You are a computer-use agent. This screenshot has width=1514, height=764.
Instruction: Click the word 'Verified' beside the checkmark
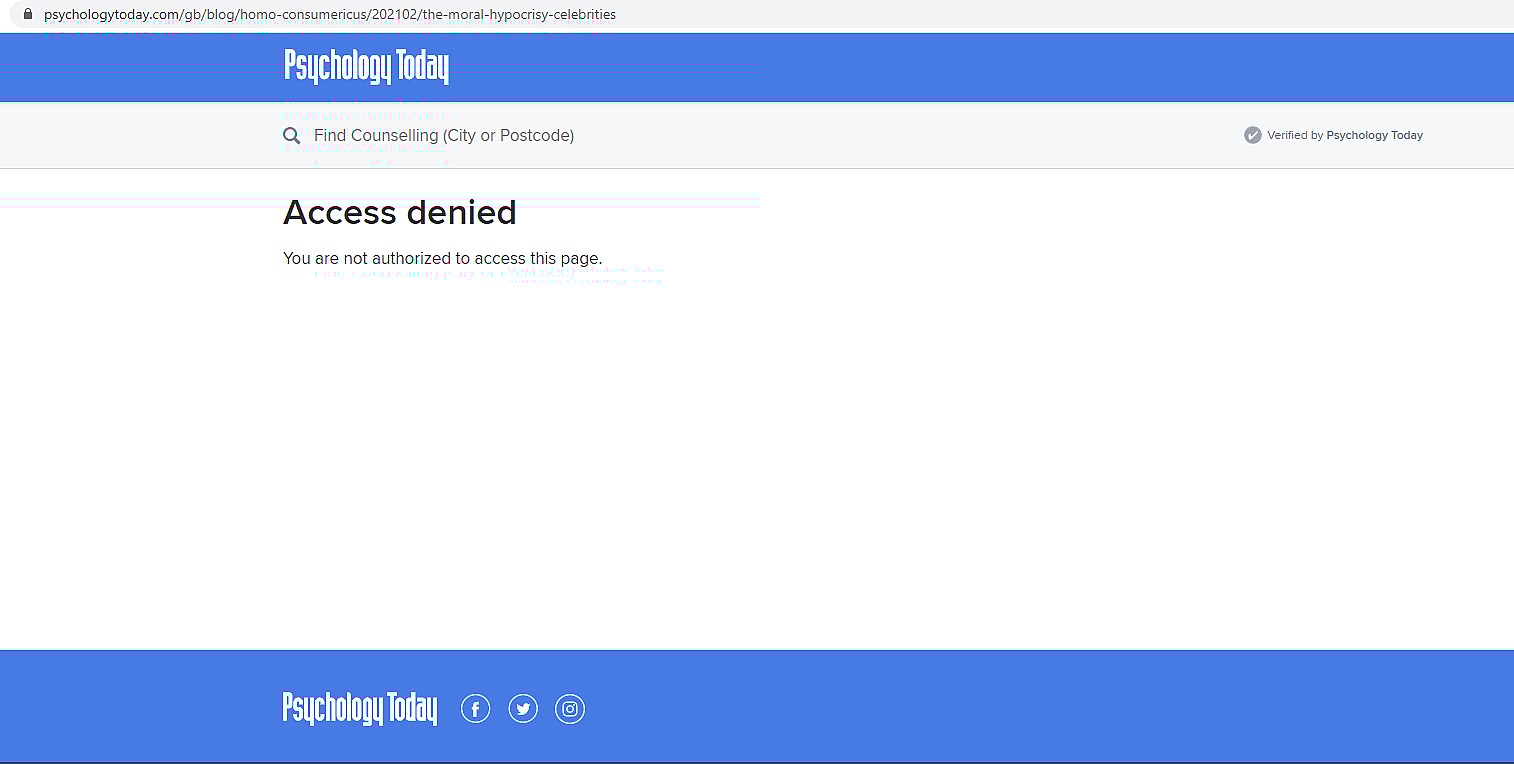point(1288,136)
